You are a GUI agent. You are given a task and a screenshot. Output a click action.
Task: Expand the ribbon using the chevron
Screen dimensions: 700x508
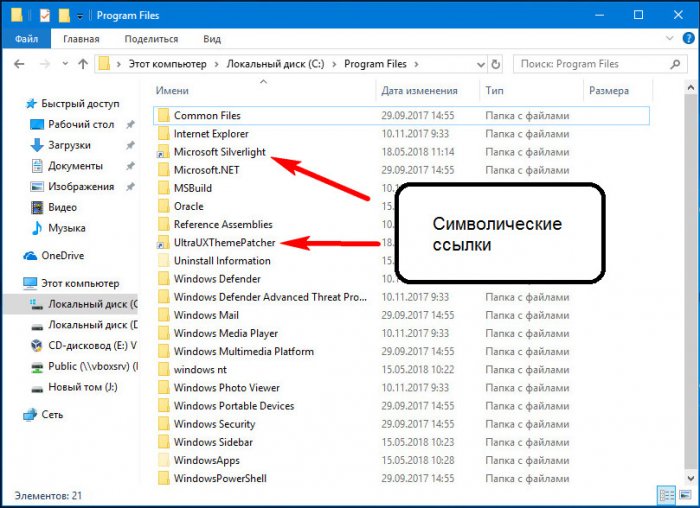click(x=670, y=39)
